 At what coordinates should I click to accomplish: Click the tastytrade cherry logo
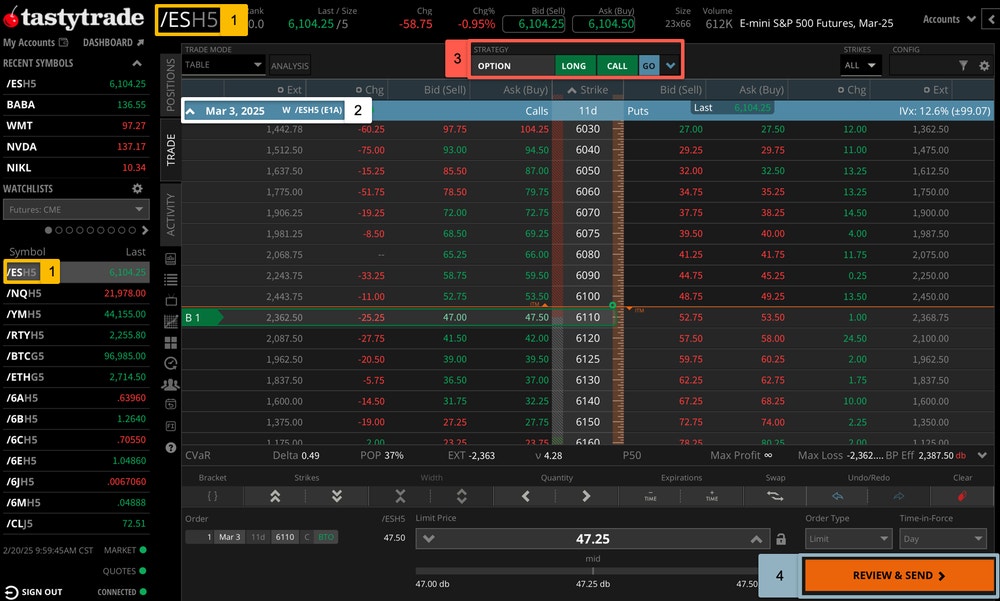(11, 17)
